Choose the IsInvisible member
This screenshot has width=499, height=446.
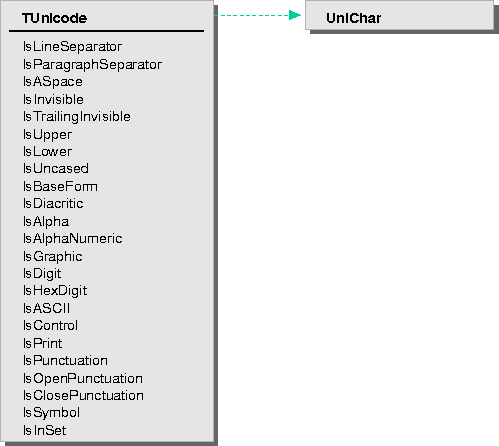pos(53,99)
